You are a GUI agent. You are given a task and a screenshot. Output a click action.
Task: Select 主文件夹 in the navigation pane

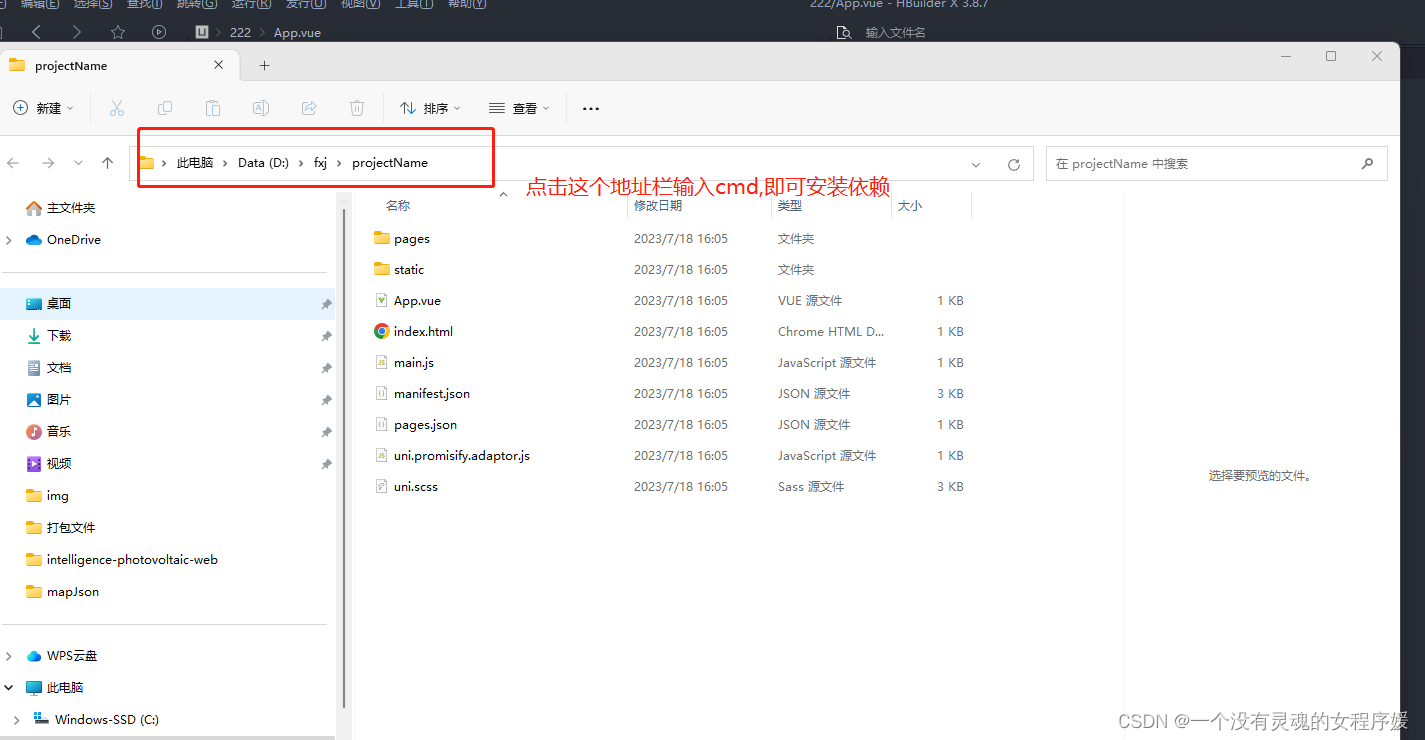(70, 208)
